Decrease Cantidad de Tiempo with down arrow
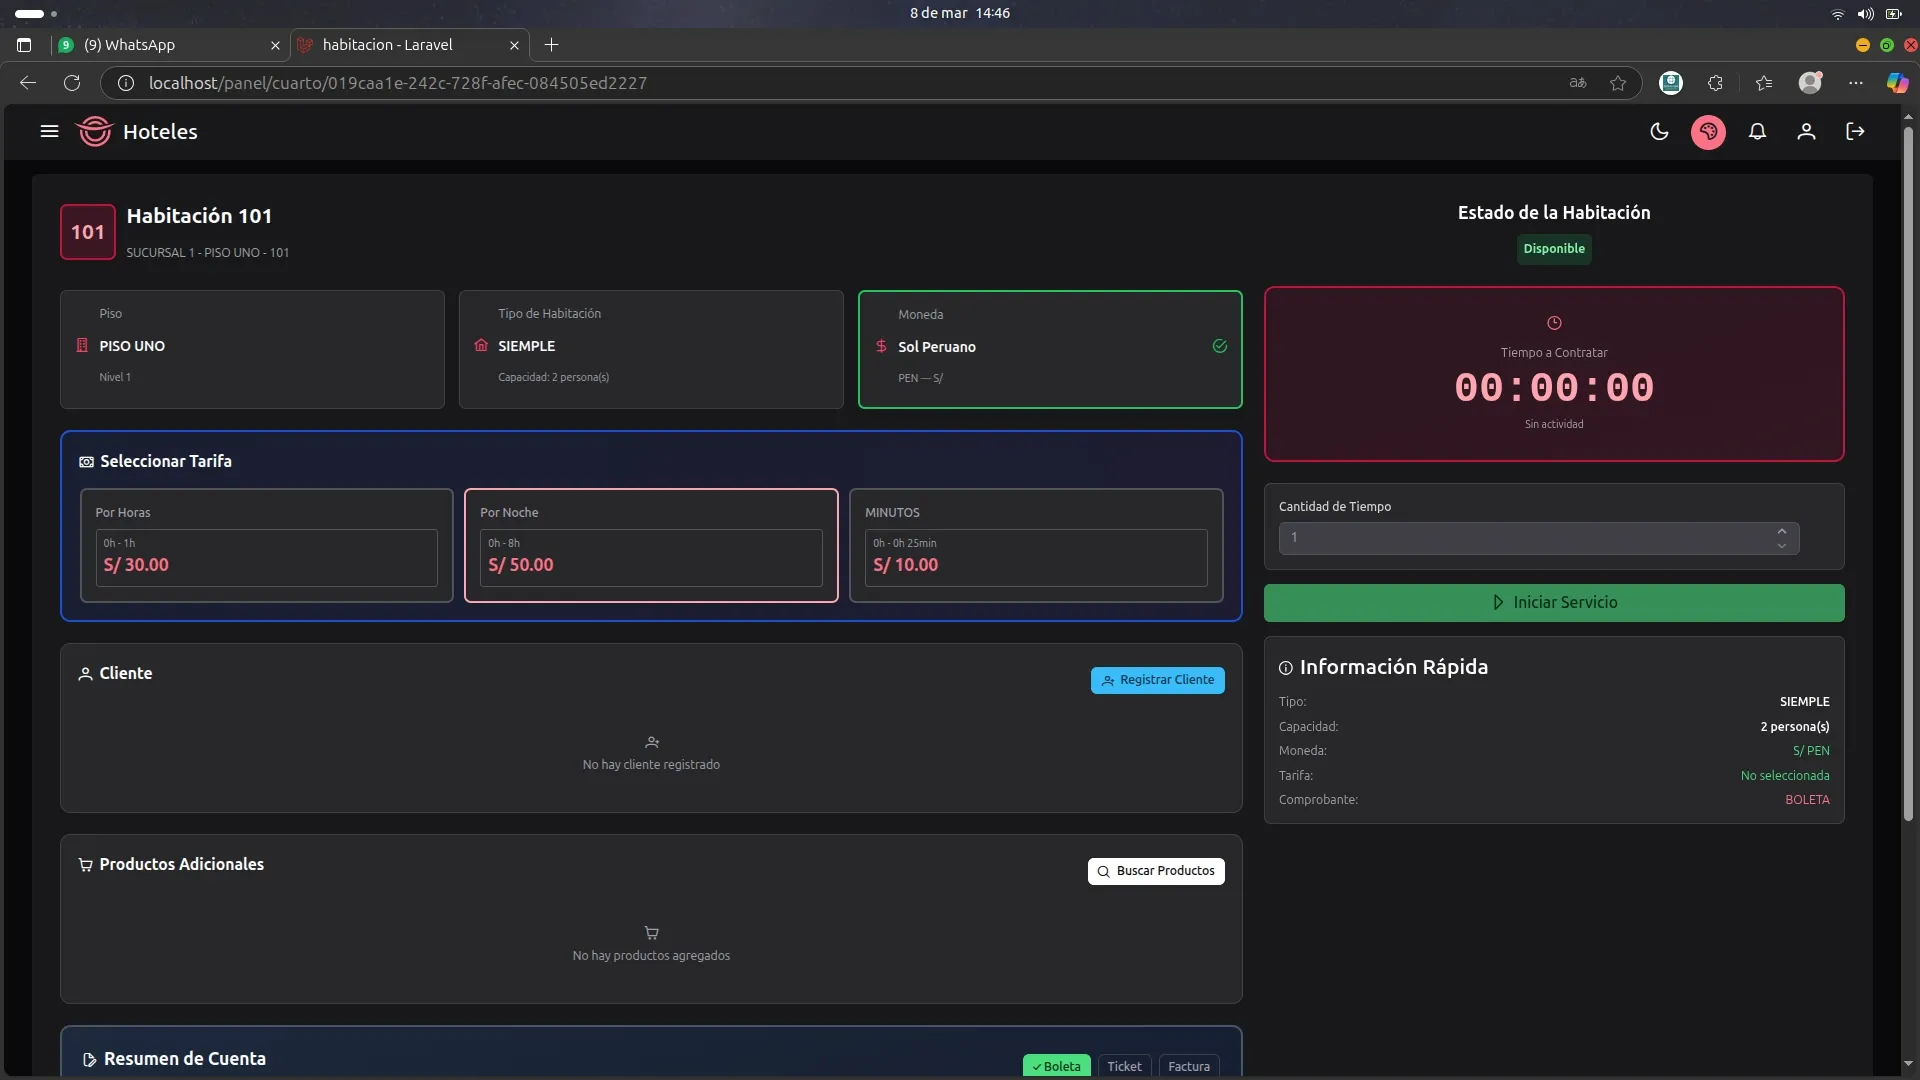 coord(1782,546)
